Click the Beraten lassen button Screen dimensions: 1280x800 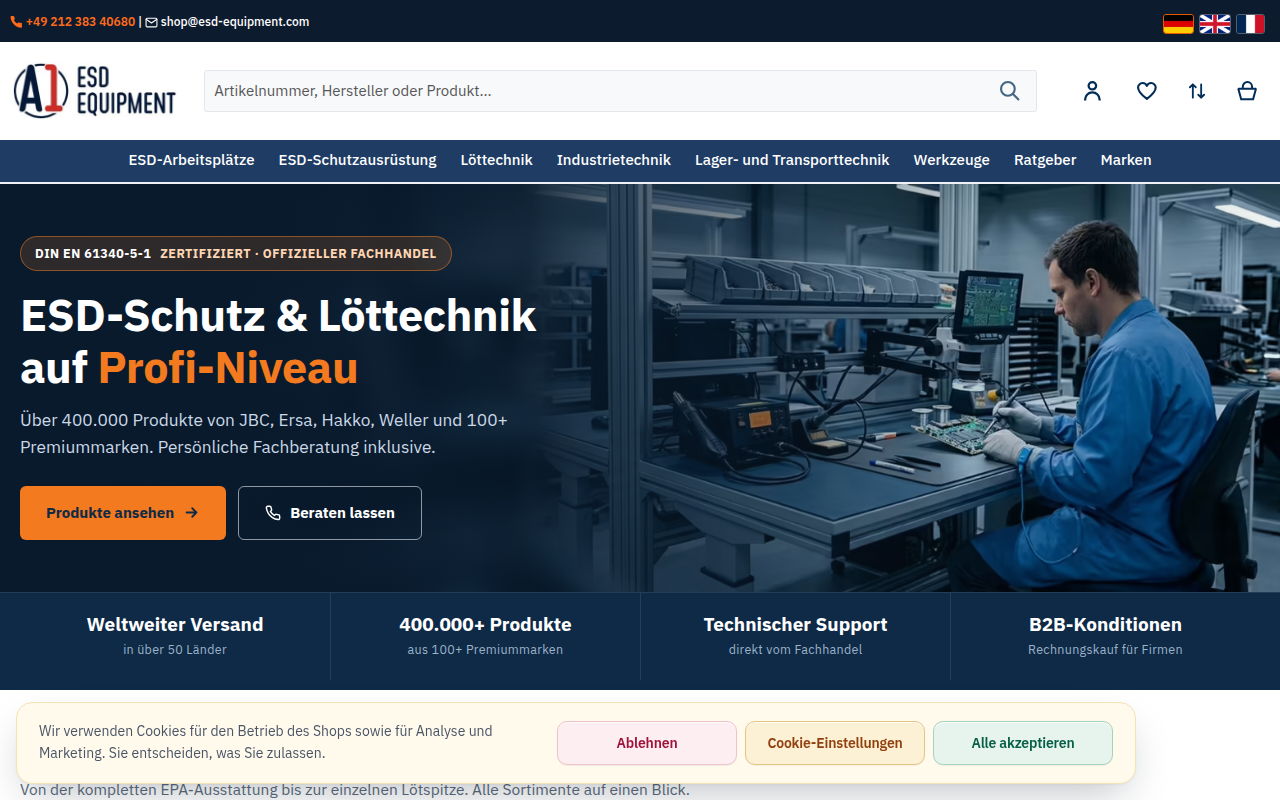coord(330,513)
